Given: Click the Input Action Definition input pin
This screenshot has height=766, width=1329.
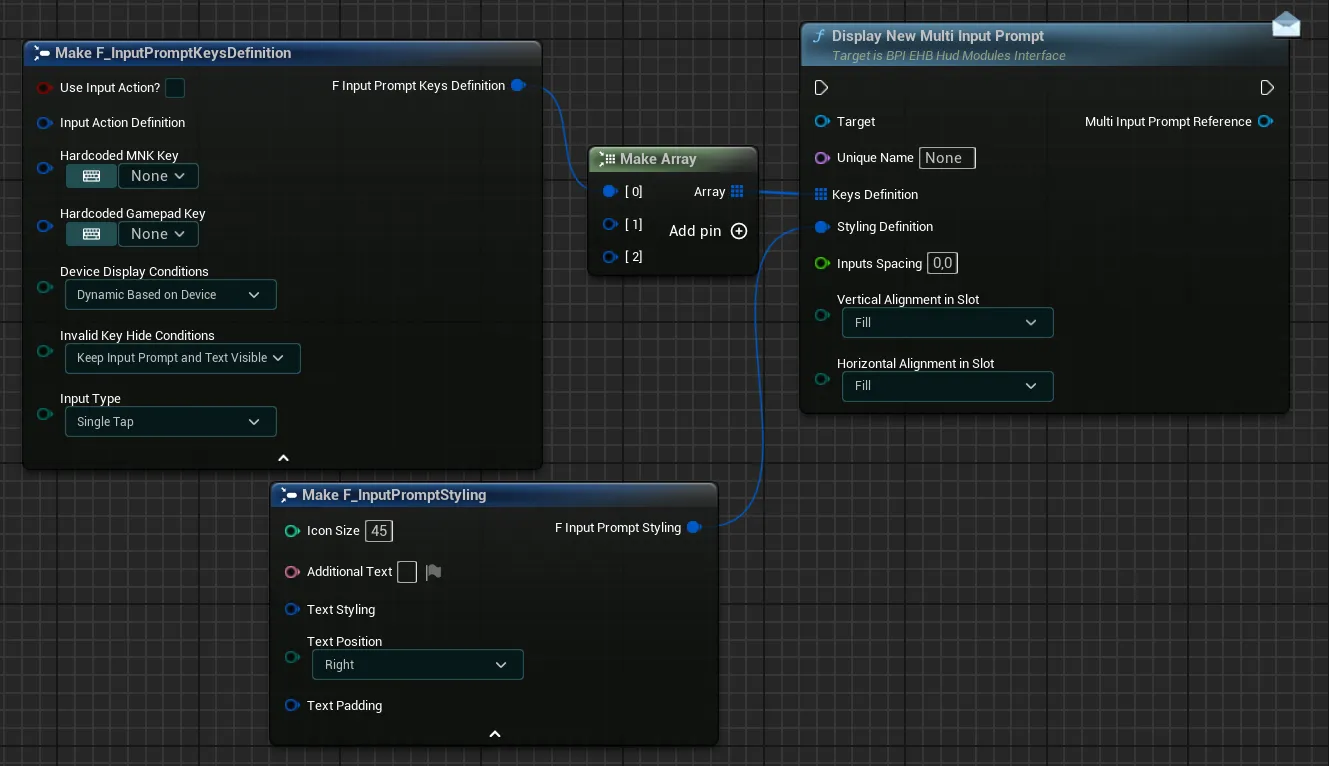Looking at the screenshot, I should tap(44, 123).
